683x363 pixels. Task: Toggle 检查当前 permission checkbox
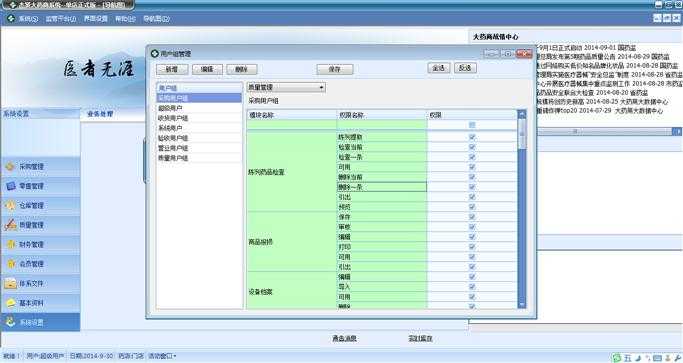472,147
